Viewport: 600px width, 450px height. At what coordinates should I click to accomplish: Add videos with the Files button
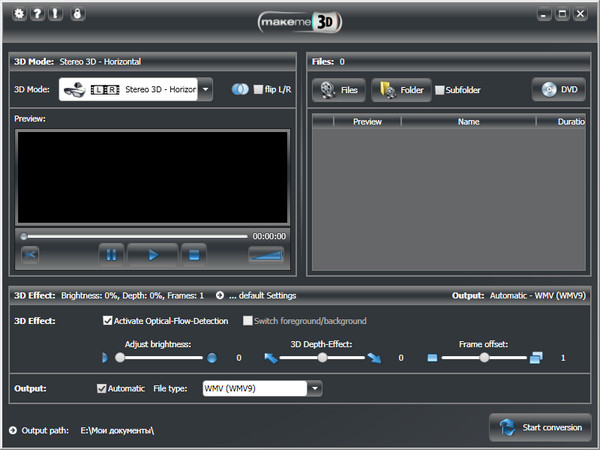pos(339,90)
